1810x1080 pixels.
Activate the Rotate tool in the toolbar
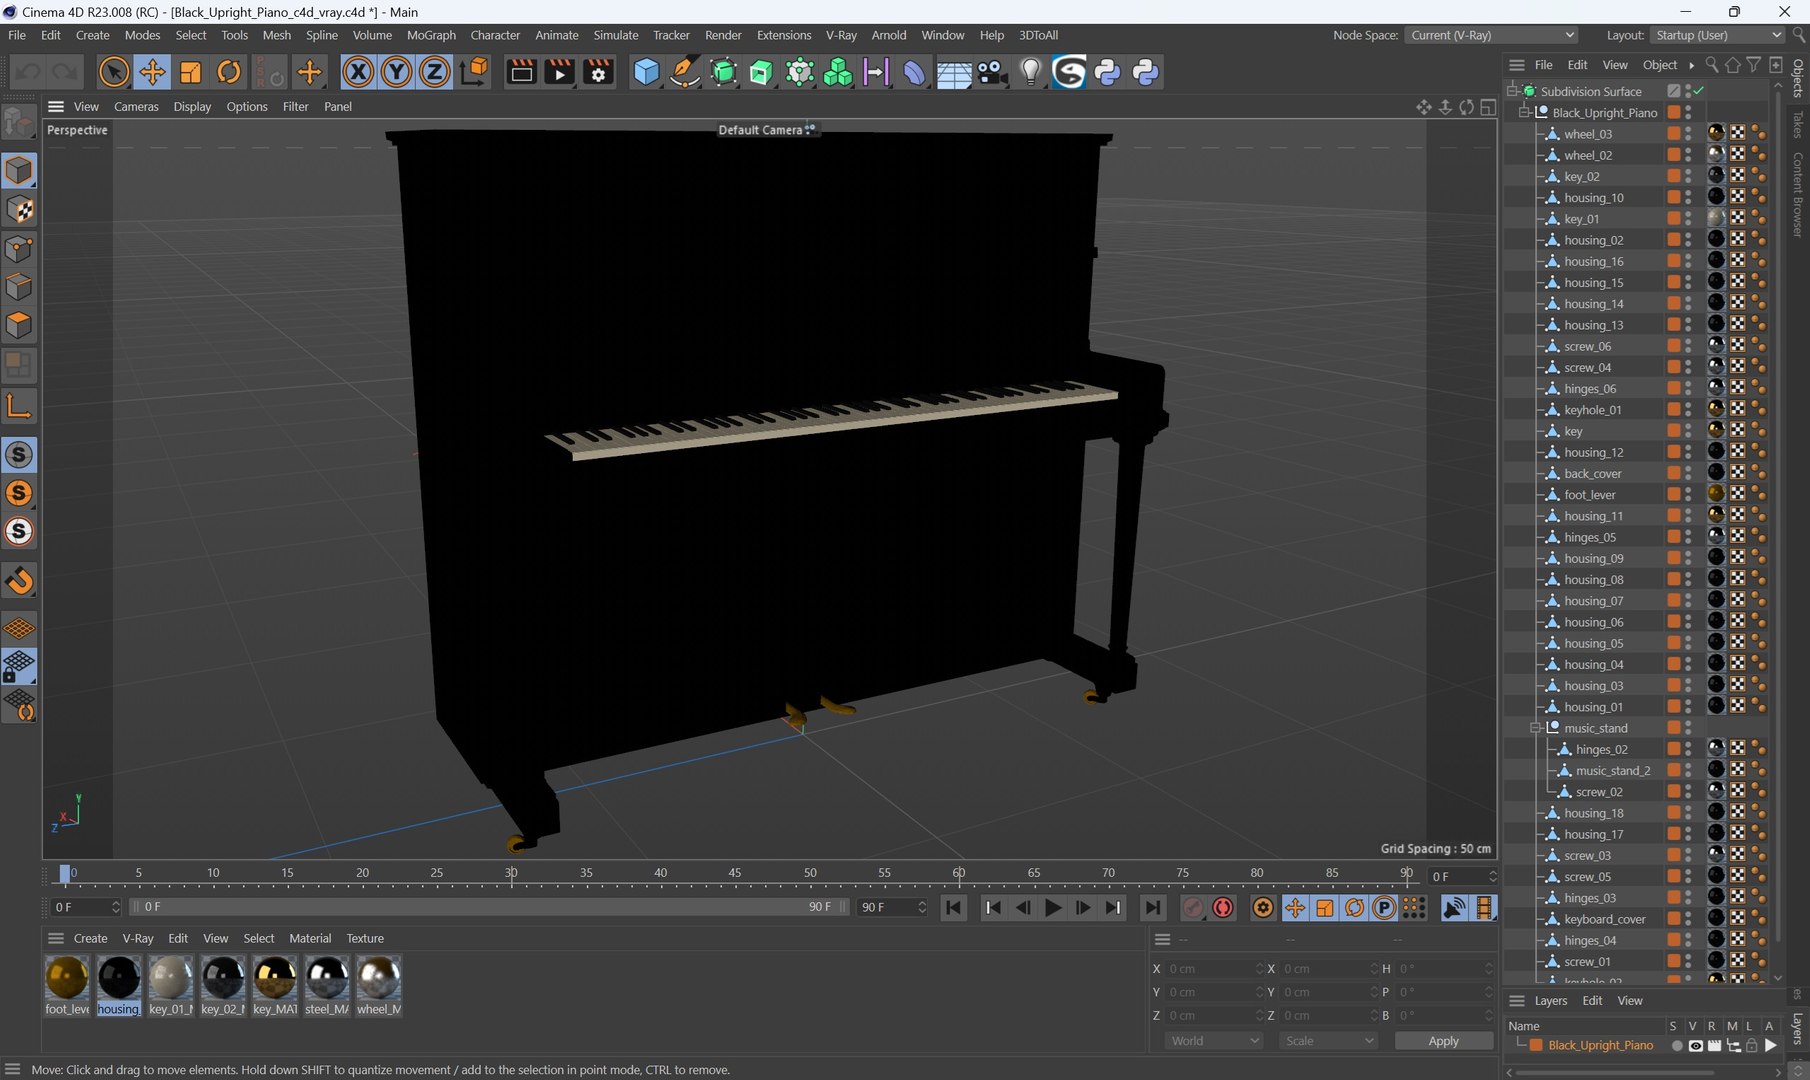[x=229, y=72]
